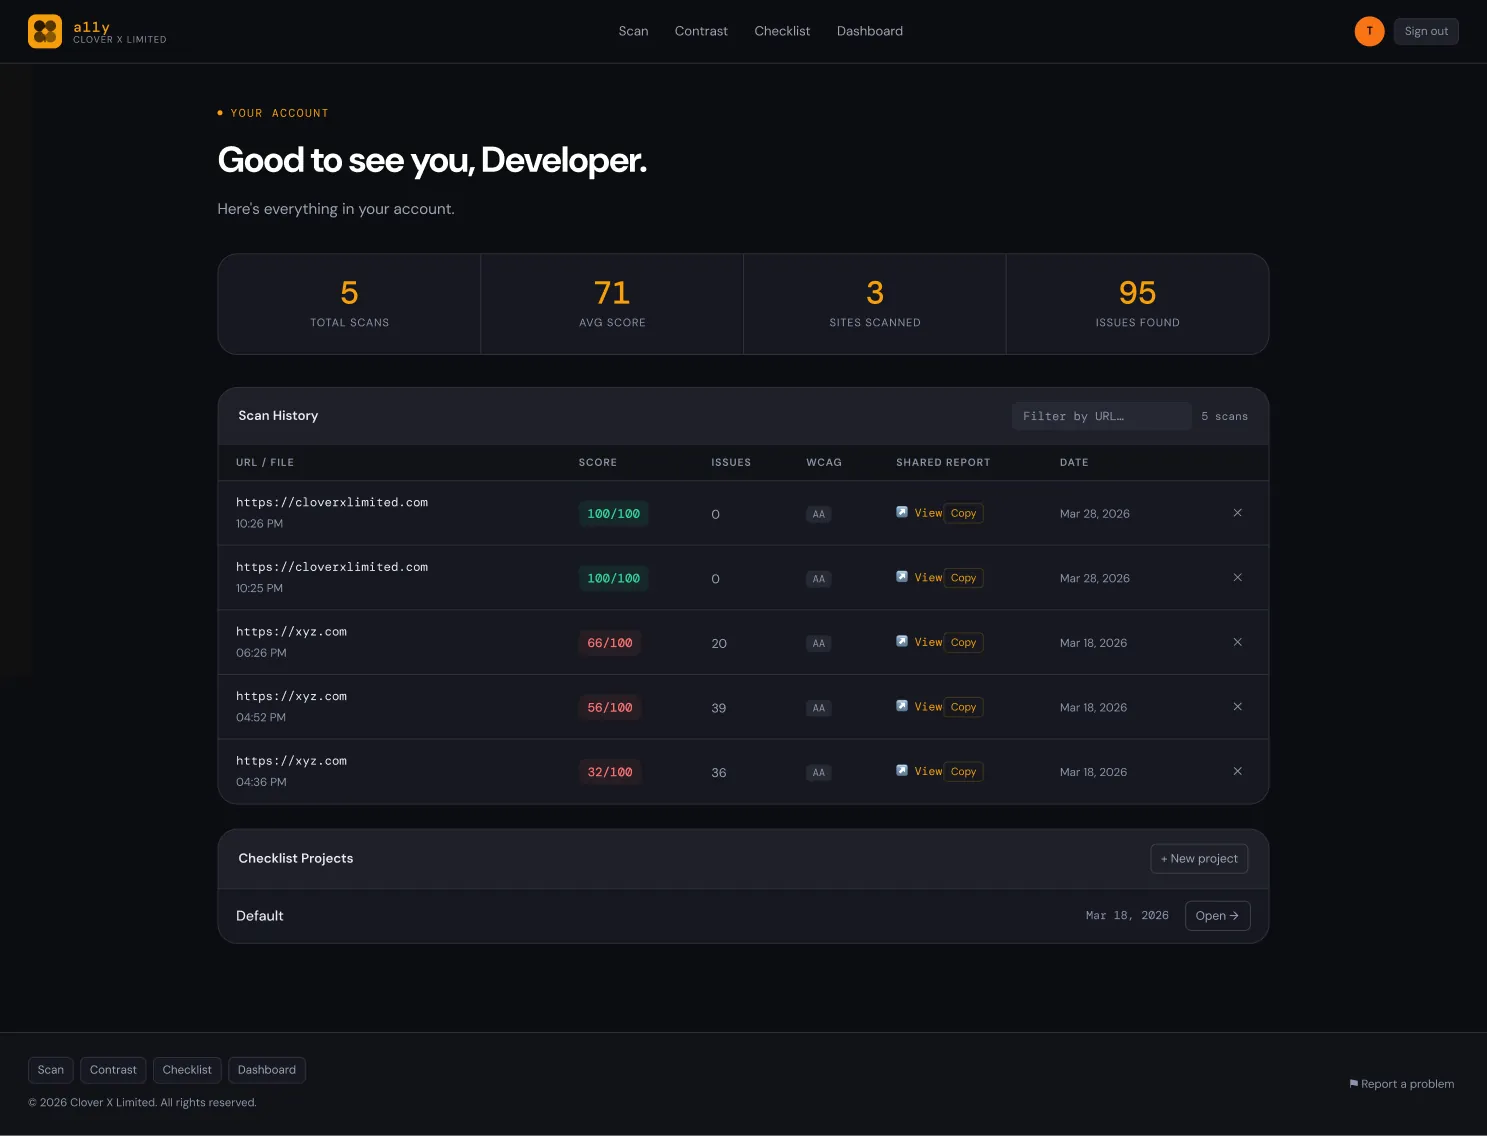
Task: Click the a11y clover logo icon
Action: (x=45, y=31)
